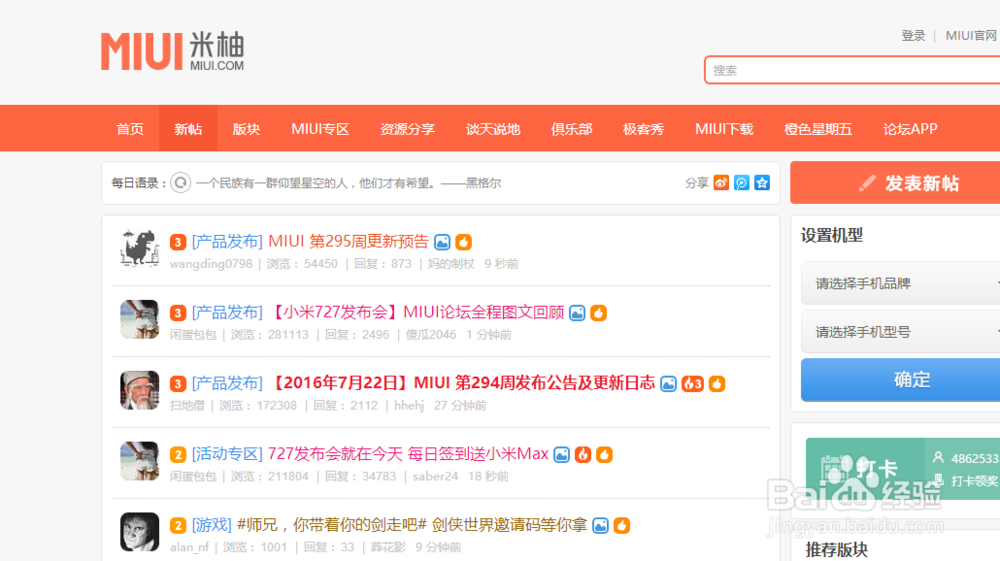
Task: Click the 打卡 check-in banner
Action: [x=902, y=469]
